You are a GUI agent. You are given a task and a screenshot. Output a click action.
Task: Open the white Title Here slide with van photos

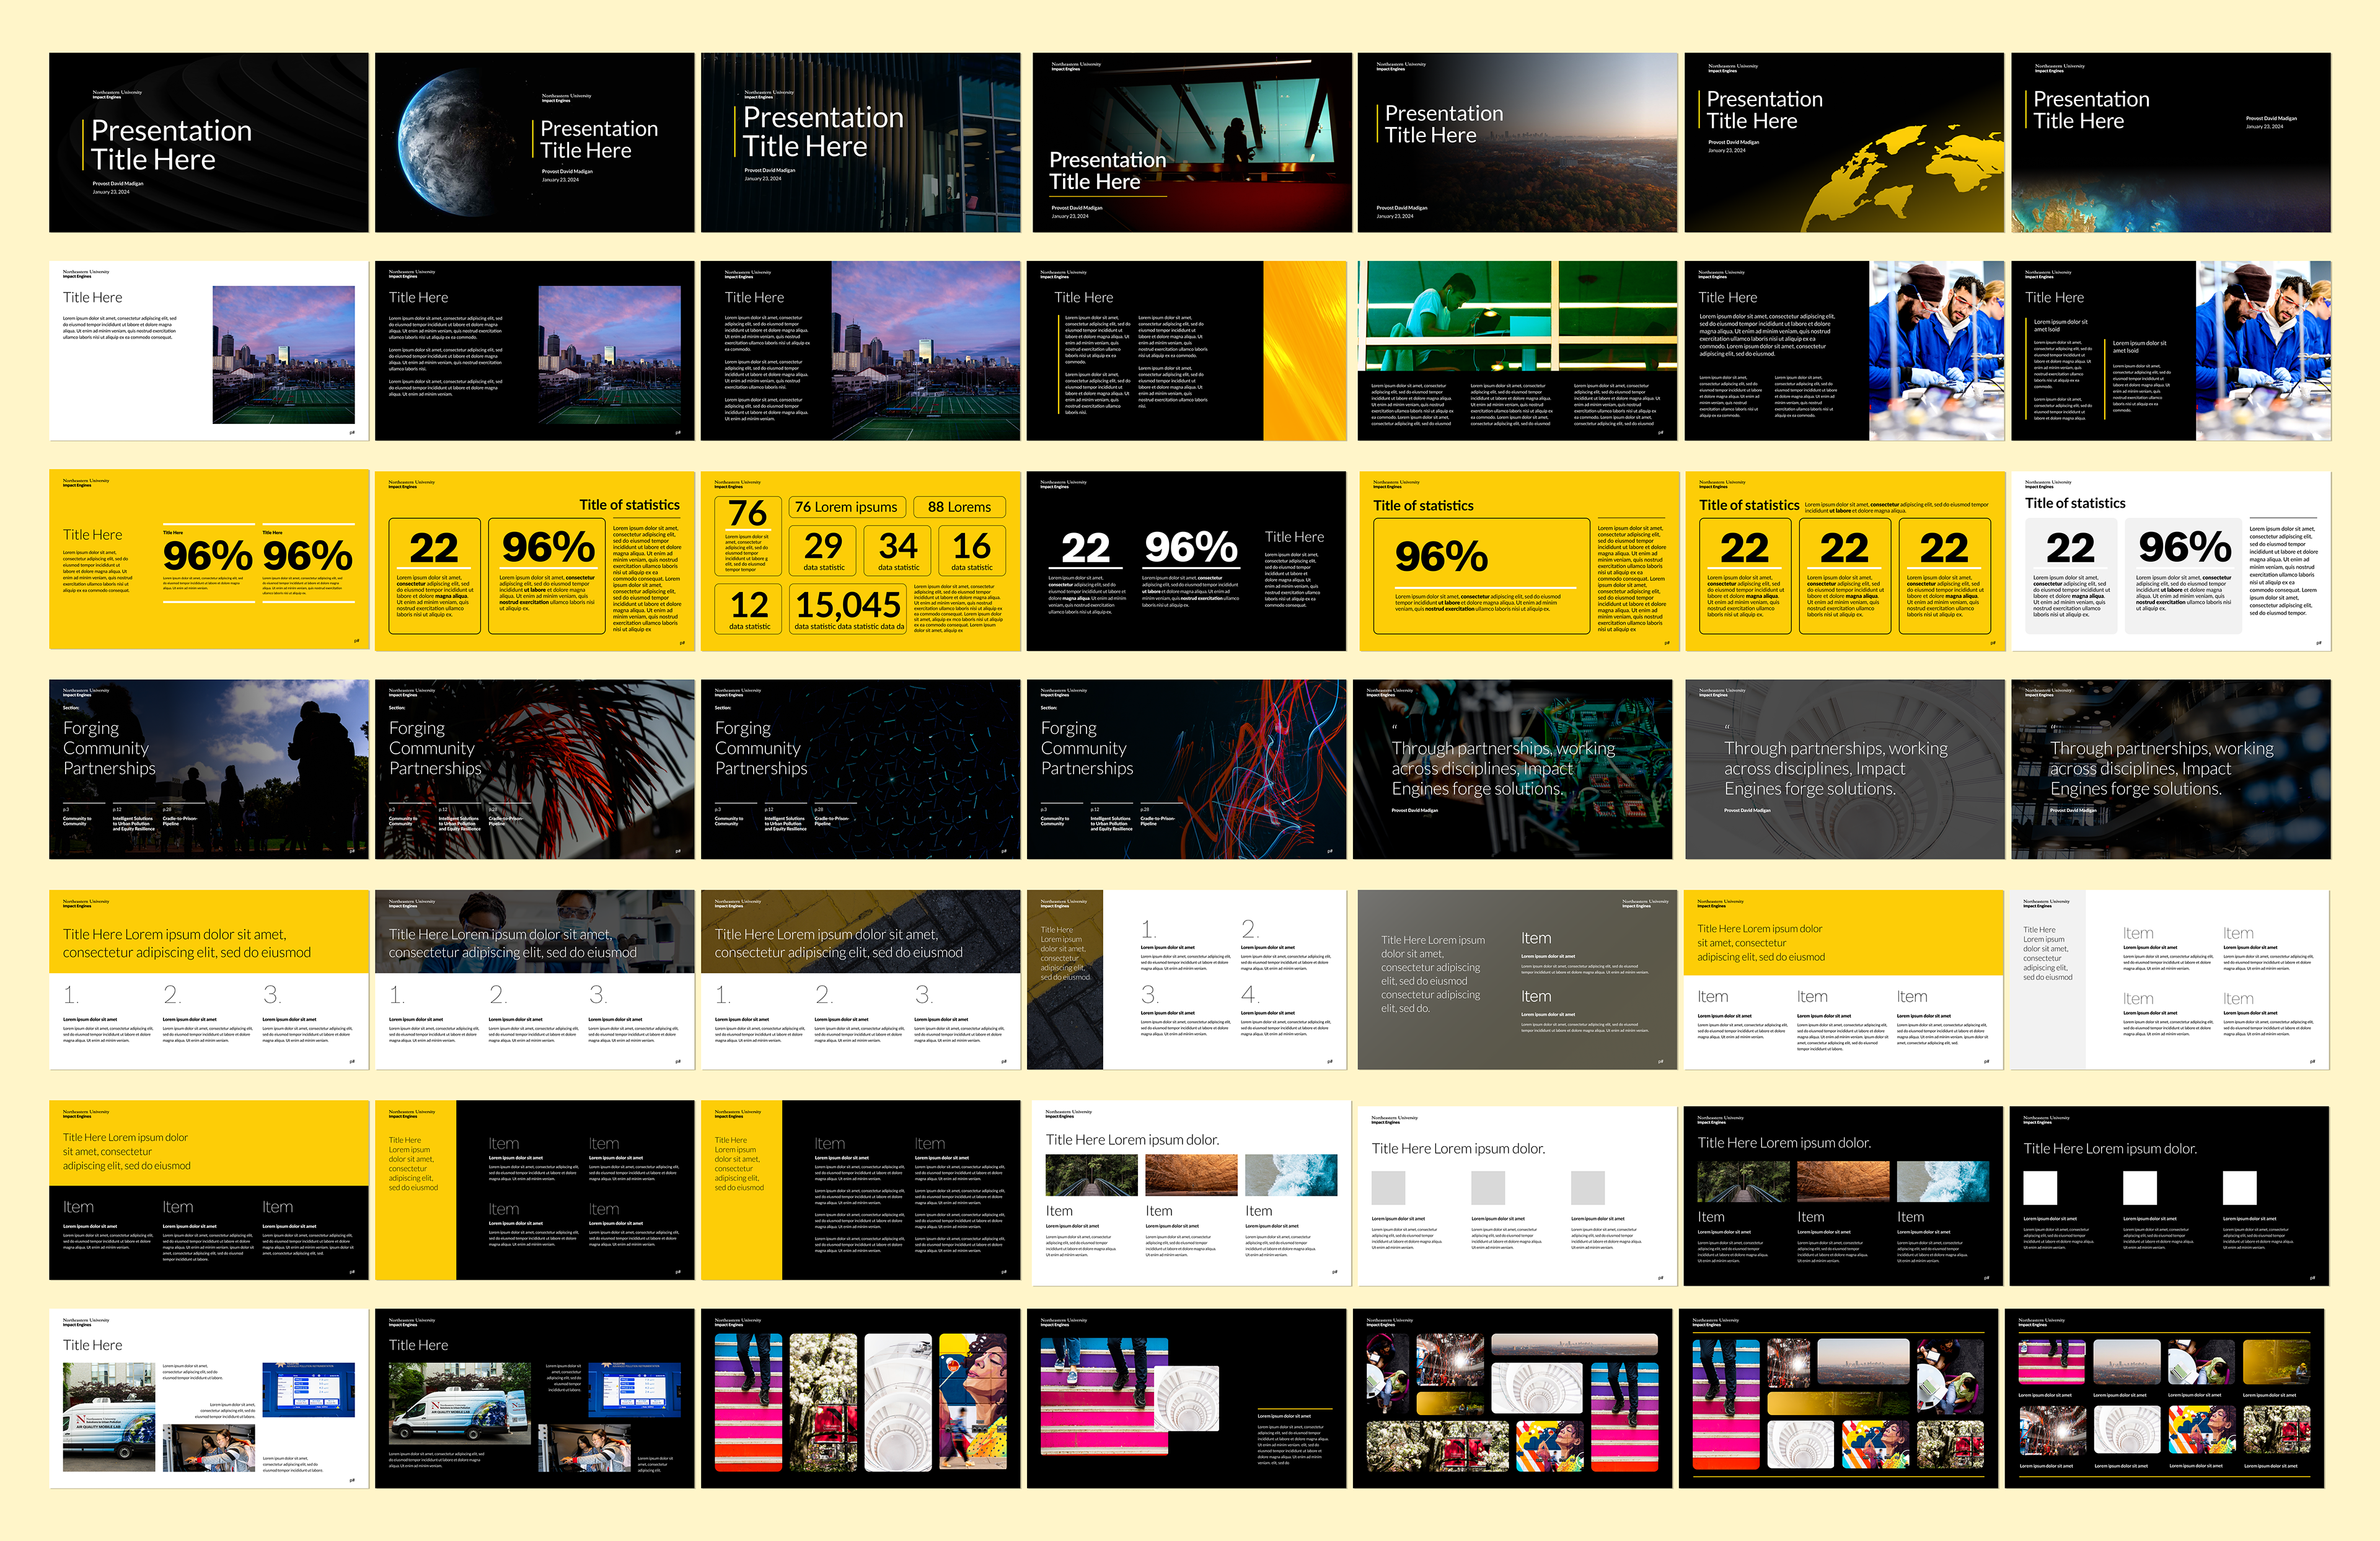209,1398
